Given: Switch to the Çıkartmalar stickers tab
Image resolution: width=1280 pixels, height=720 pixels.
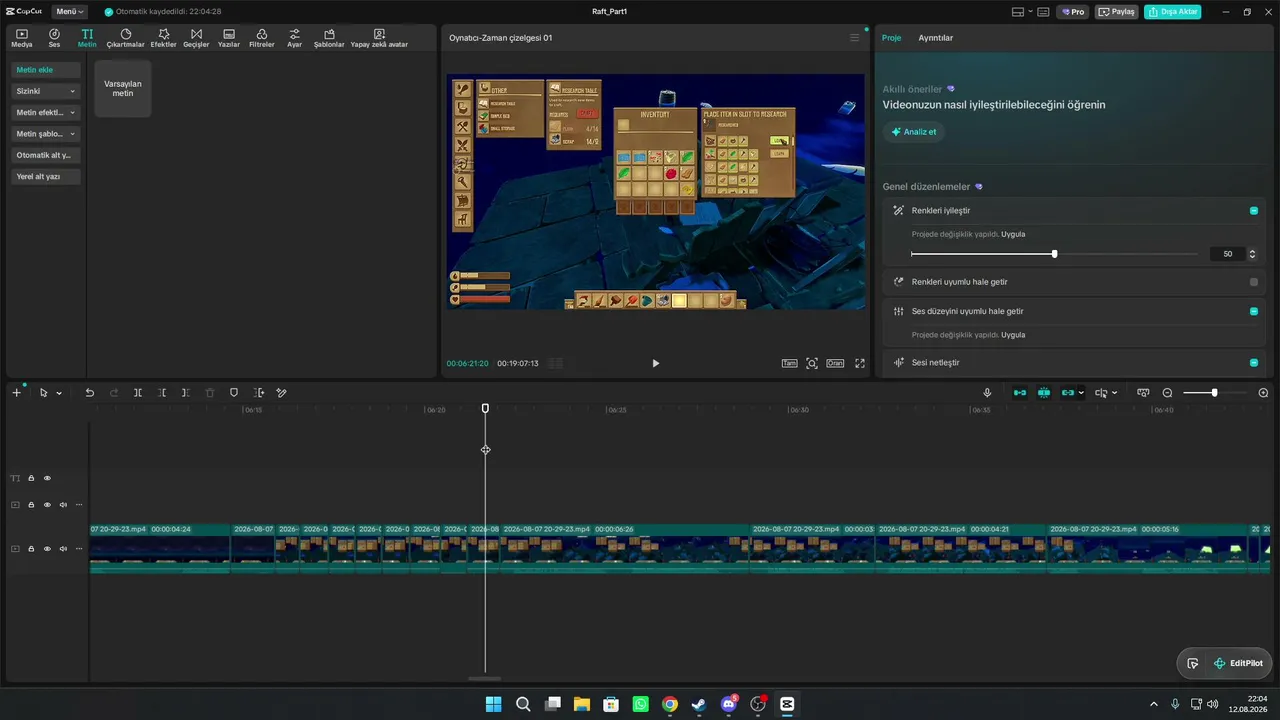Looking at the screenshot, I should pyautogui.click(x=126, y=38).
